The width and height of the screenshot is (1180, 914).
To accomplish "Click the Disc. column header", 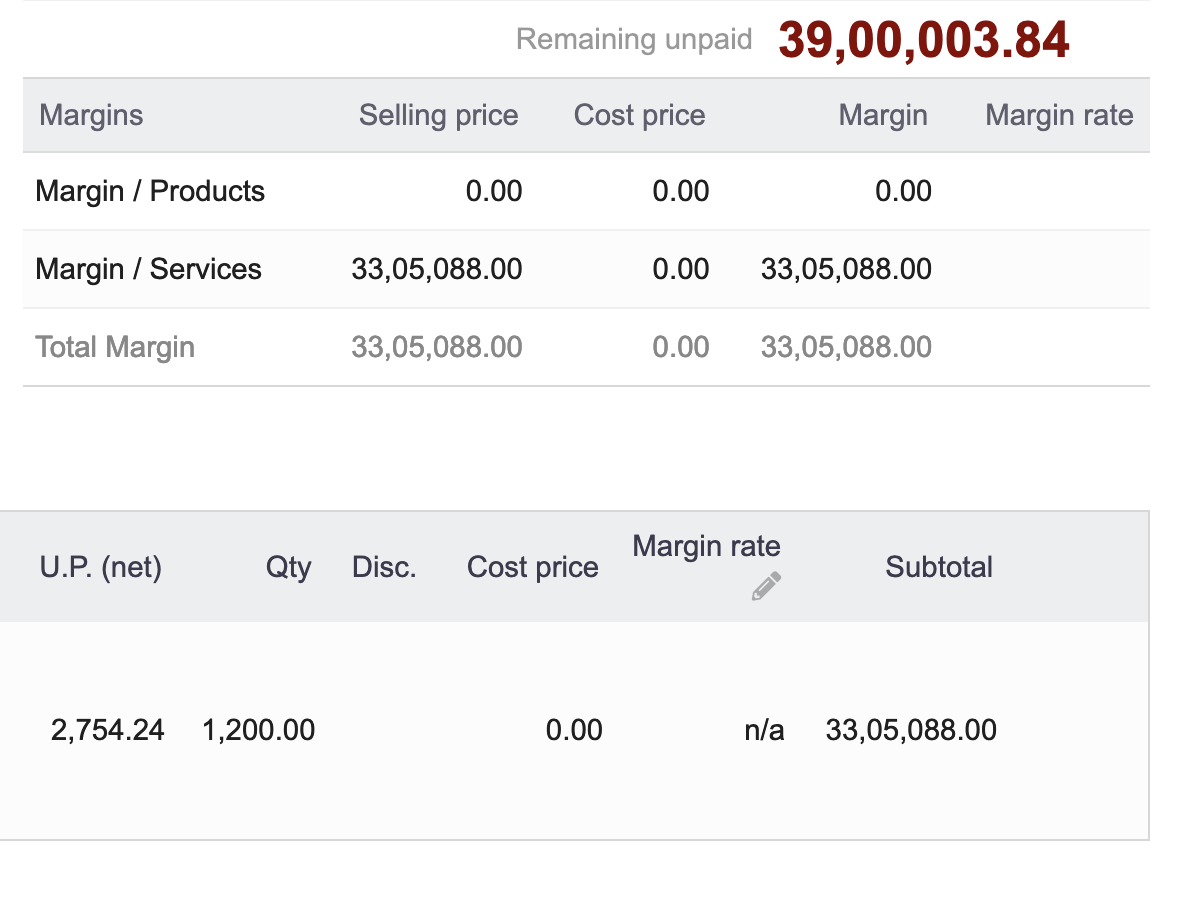I will pyautogui.click(x=384, y=567).
